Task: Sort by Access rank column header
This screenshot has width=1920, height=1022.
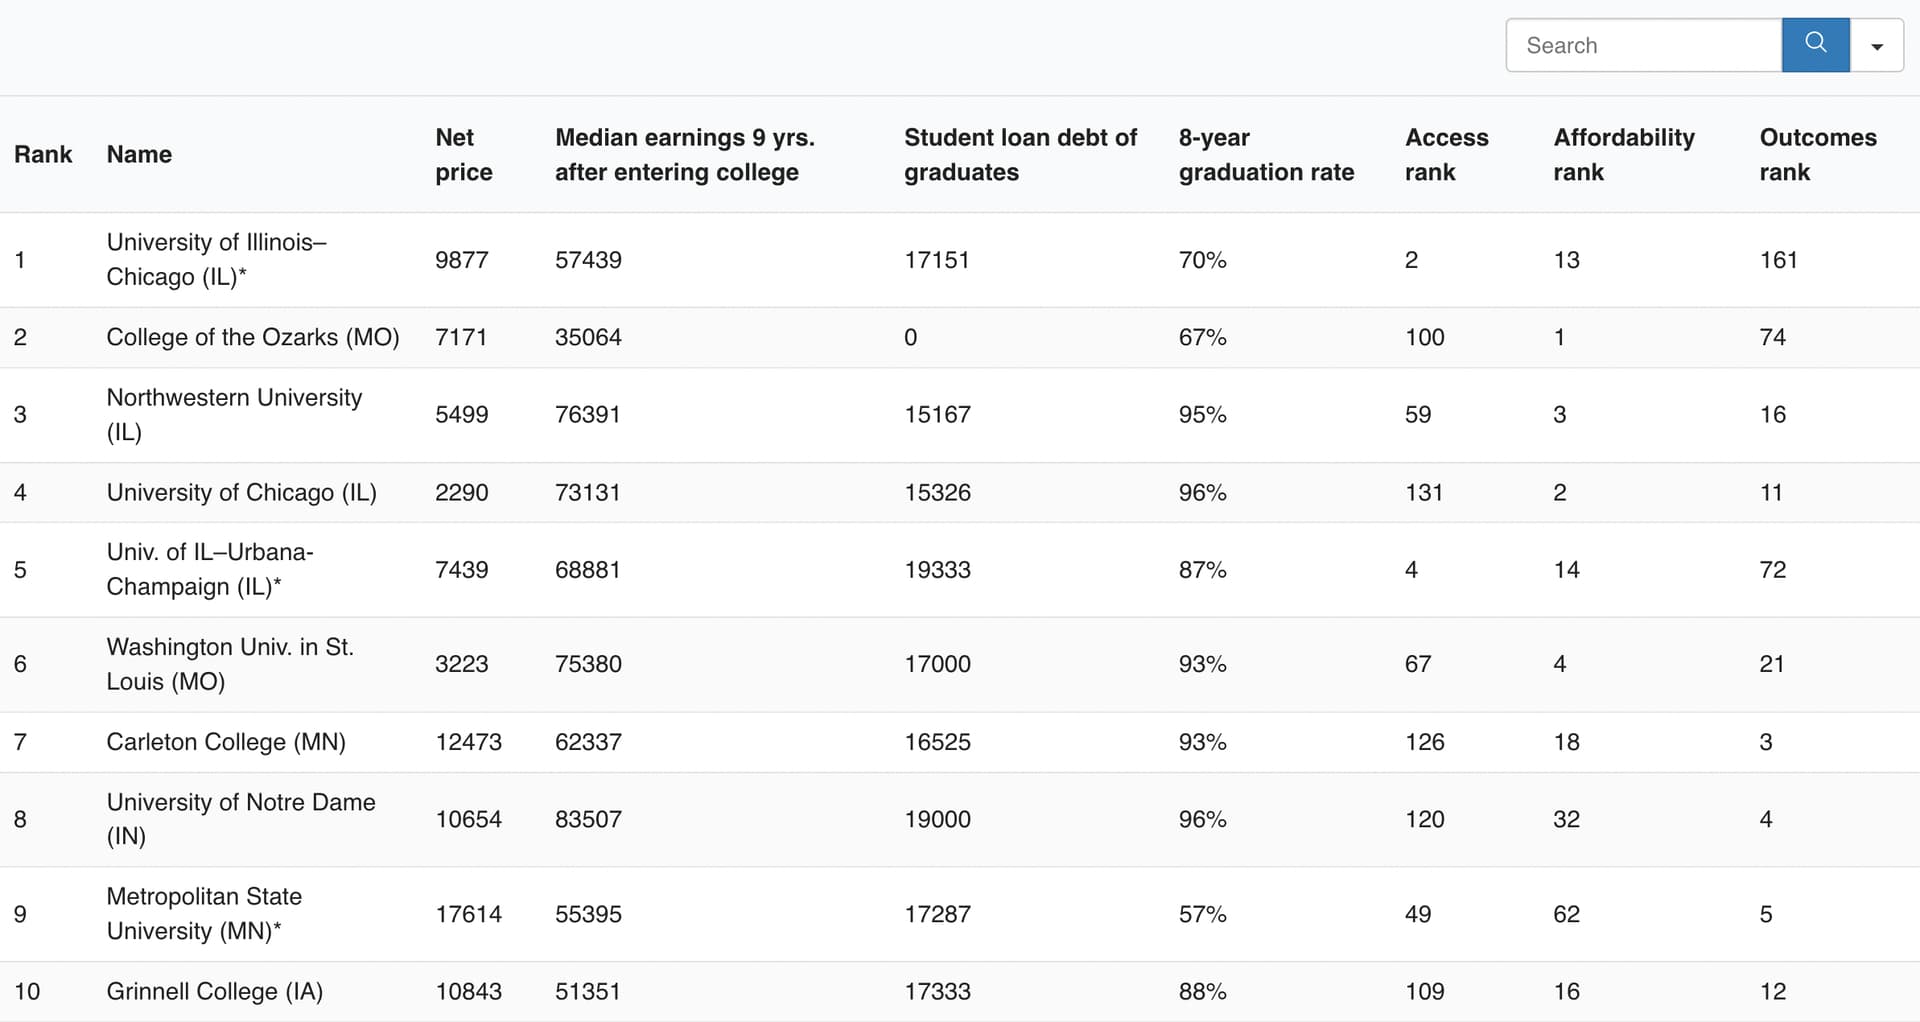Action: (1446, 154)
